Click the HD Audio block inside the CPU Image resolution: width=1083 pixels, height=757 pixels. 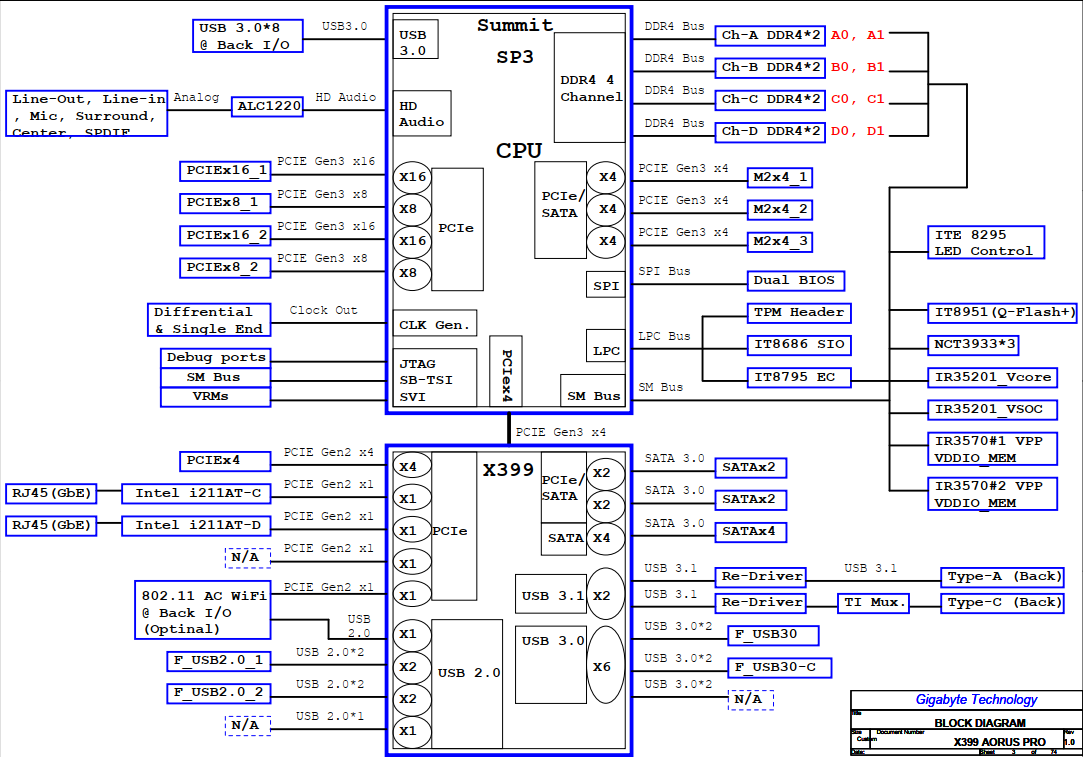pyautogui.click(x=422, y=113)
